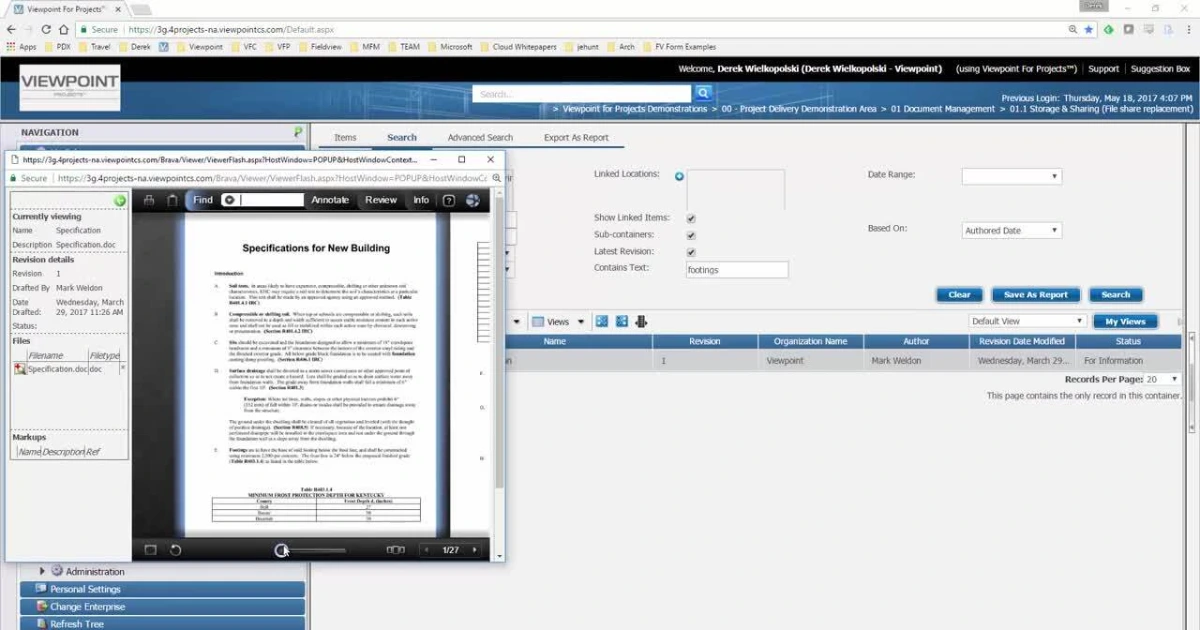
Task: Open the Chrome menu three dots
Action: tap(1187, 29)
